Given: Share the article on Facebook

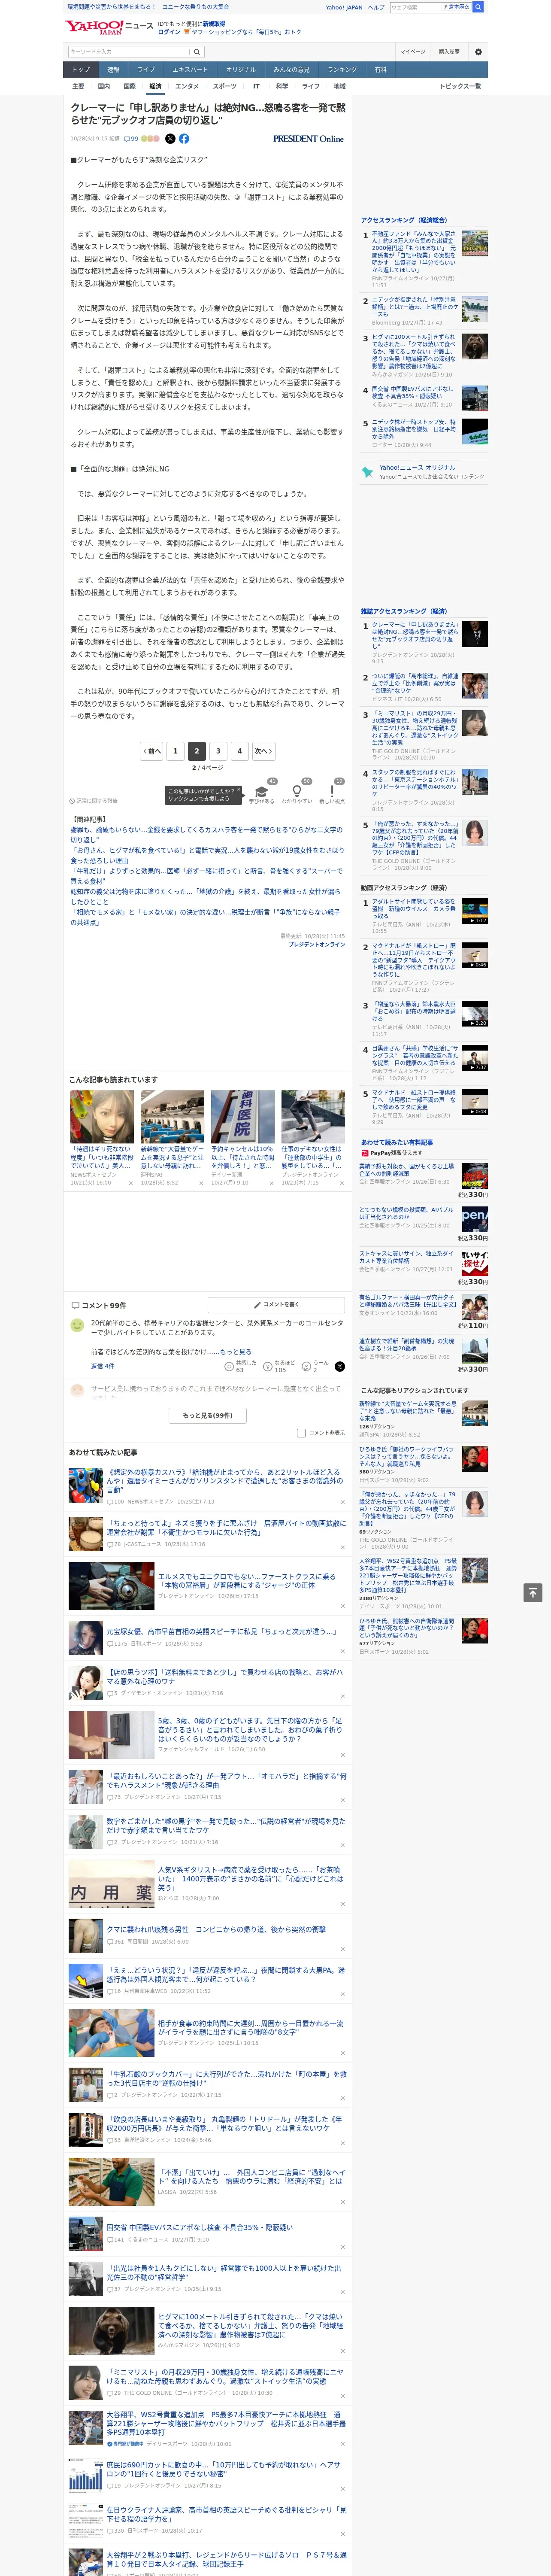Looking at the screenshot, I should coord(184,139).
